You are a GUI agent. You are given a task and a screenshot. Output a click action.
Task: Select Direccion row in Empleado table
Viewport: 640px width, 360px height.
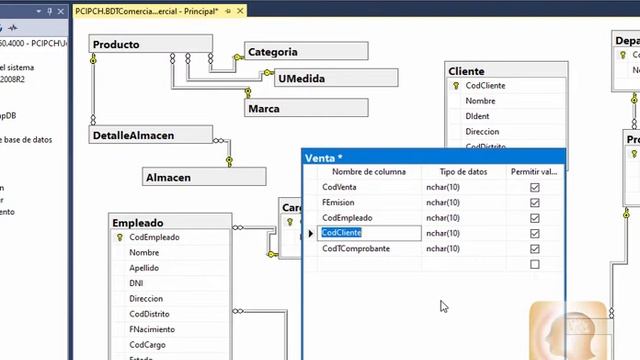(x=170, y=299)
